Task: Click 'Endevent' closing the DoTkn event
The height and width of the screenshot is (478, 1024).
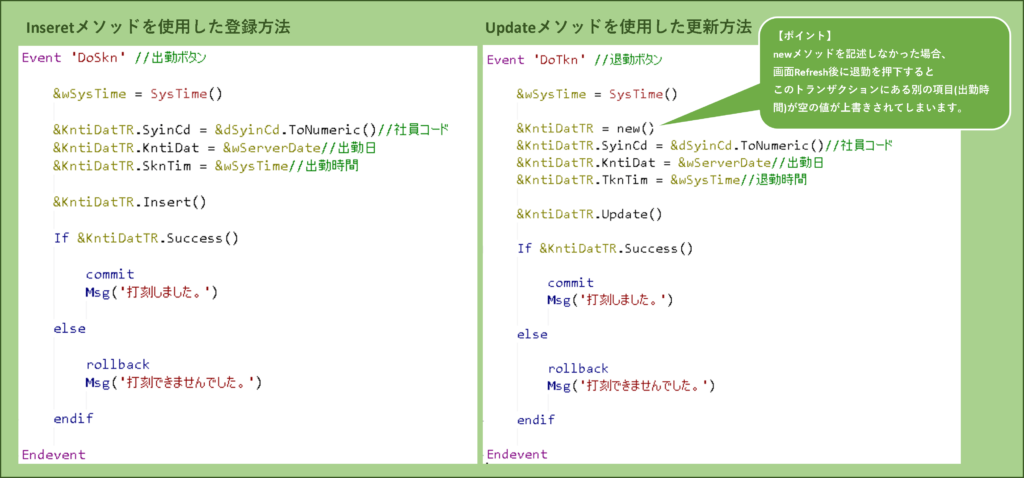Action: click(x=517, y=454)
